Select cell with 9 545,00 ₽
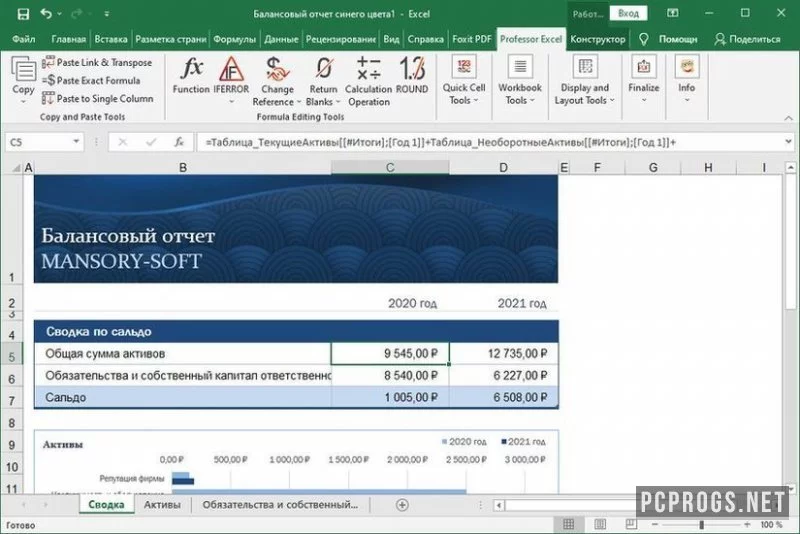This screenshot has height=534, width=800. tap(390, 353)
